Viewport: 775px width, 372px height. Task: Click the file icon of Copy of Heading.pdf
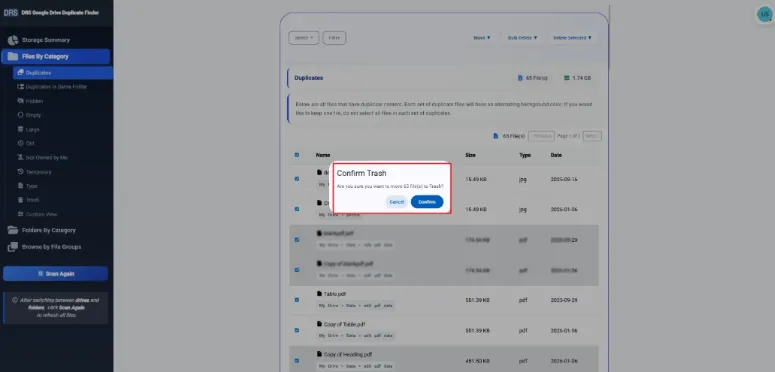[319, 354]
